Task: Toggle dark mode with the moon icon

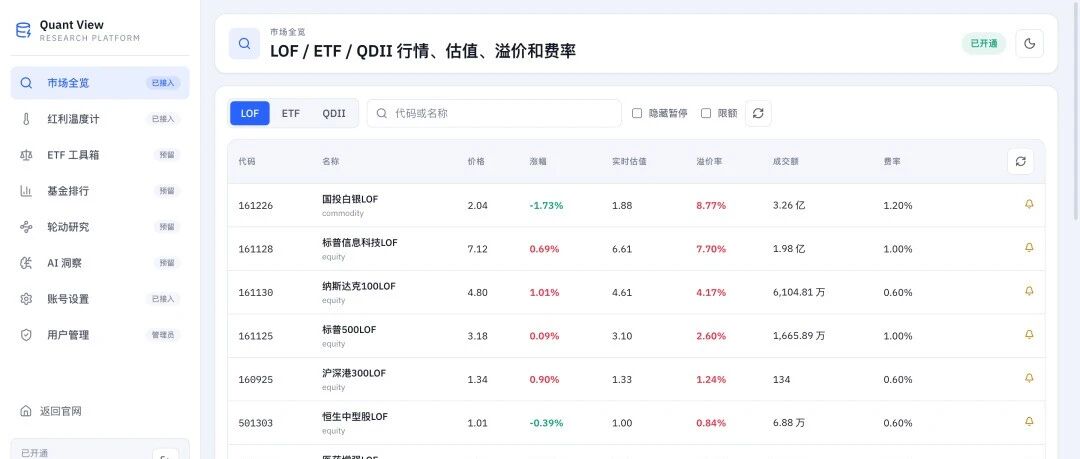Action: coord(1029,43)
